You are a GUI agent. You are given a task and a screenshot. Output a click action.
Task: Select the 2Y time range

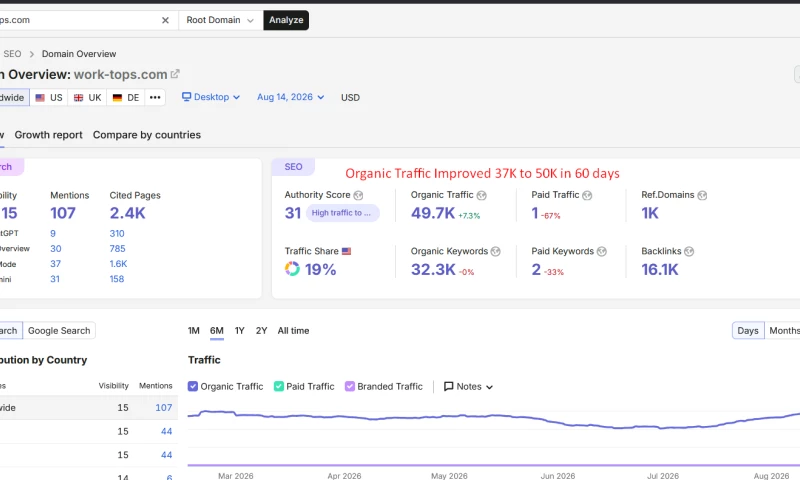[262, 331]
